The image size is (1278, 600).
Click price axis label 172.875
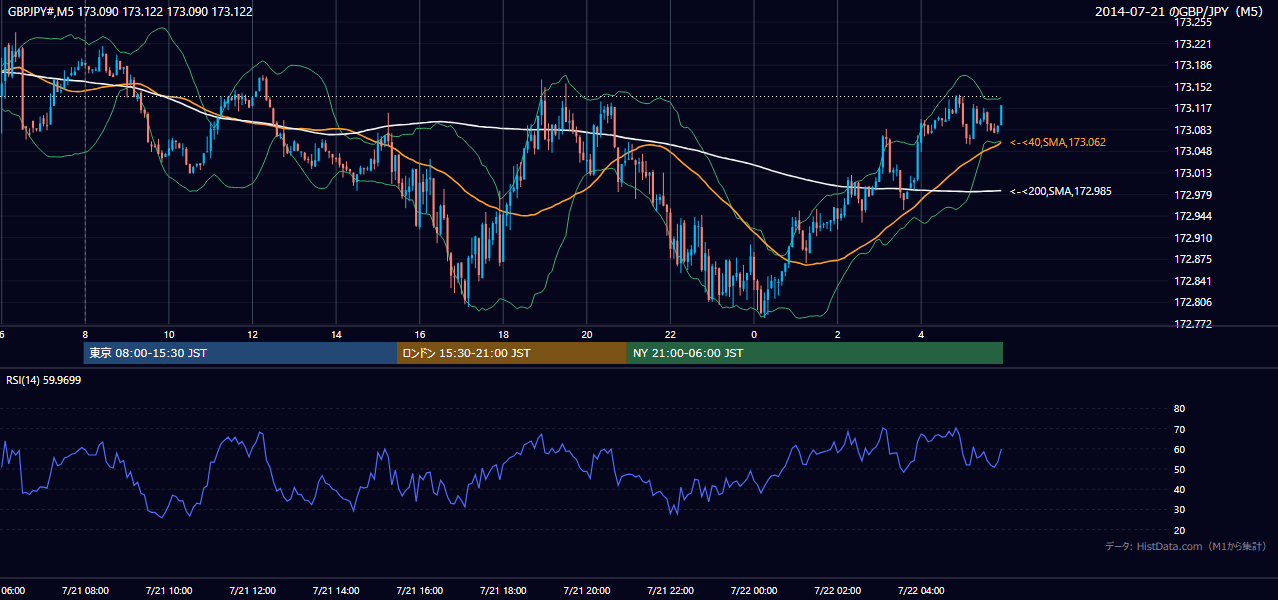tap(1192, 259)
